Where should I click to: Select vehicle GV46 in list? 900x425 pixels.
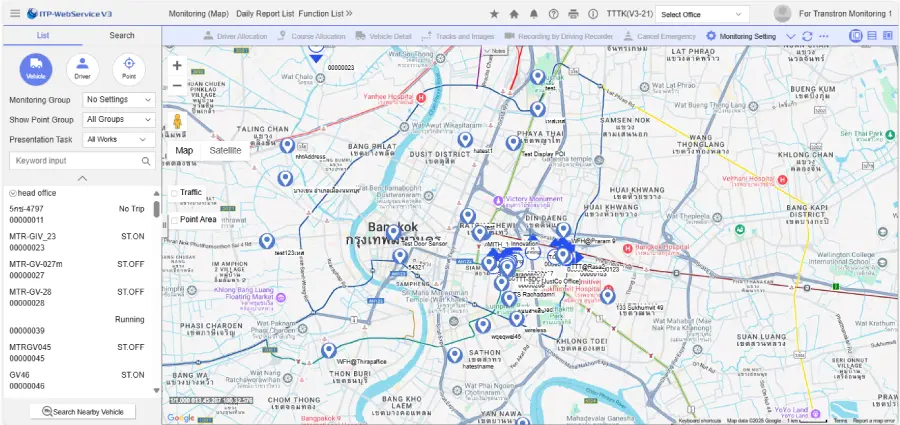click(x=77, y=380)
